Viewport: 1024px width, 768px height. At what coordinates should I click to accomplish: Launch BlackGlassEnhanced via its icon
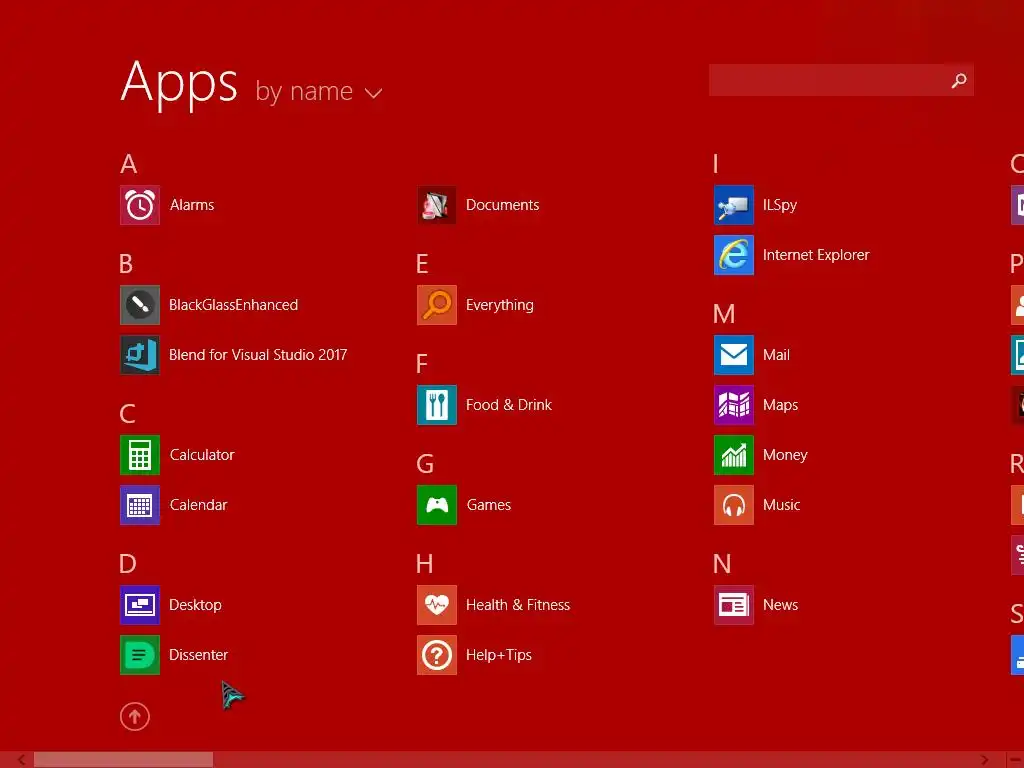click(x=140, y=305)
